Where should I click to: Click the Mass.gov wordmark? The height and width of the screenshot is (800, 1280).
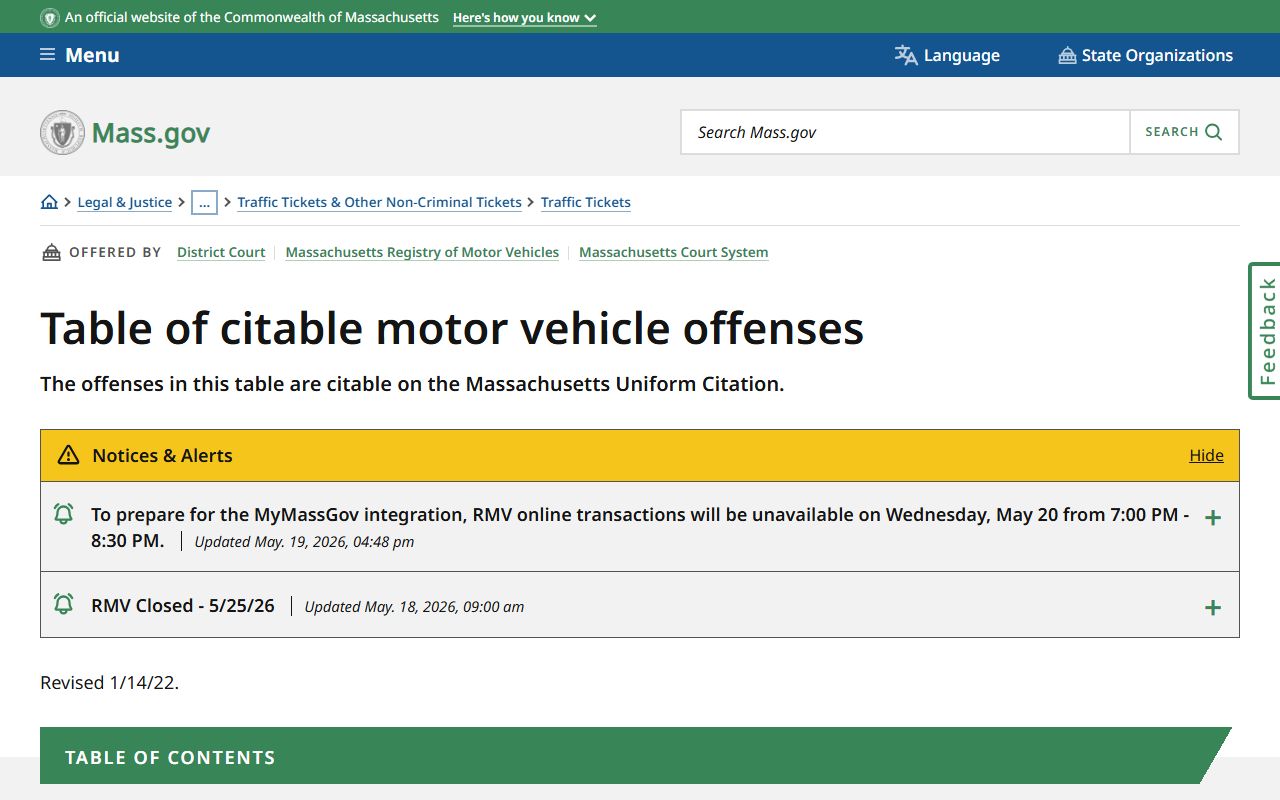pos(151,133)
